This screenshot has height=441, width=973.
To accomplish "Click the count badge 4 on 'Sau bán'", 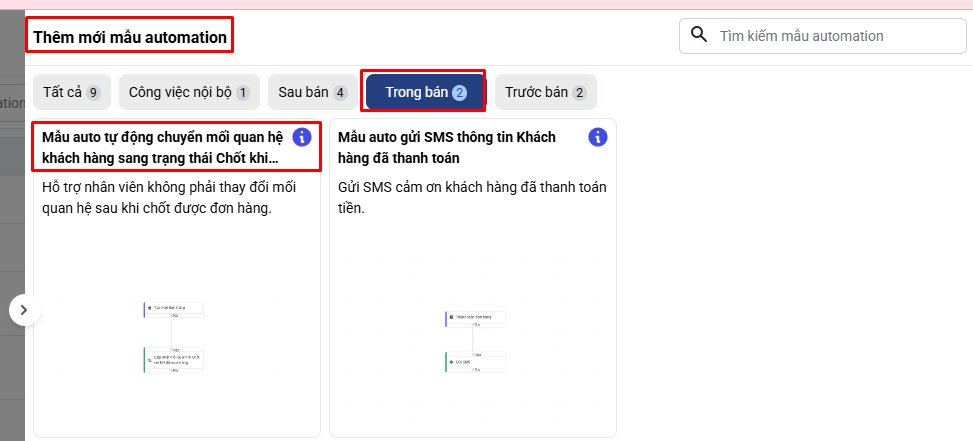I will point(340,93).
